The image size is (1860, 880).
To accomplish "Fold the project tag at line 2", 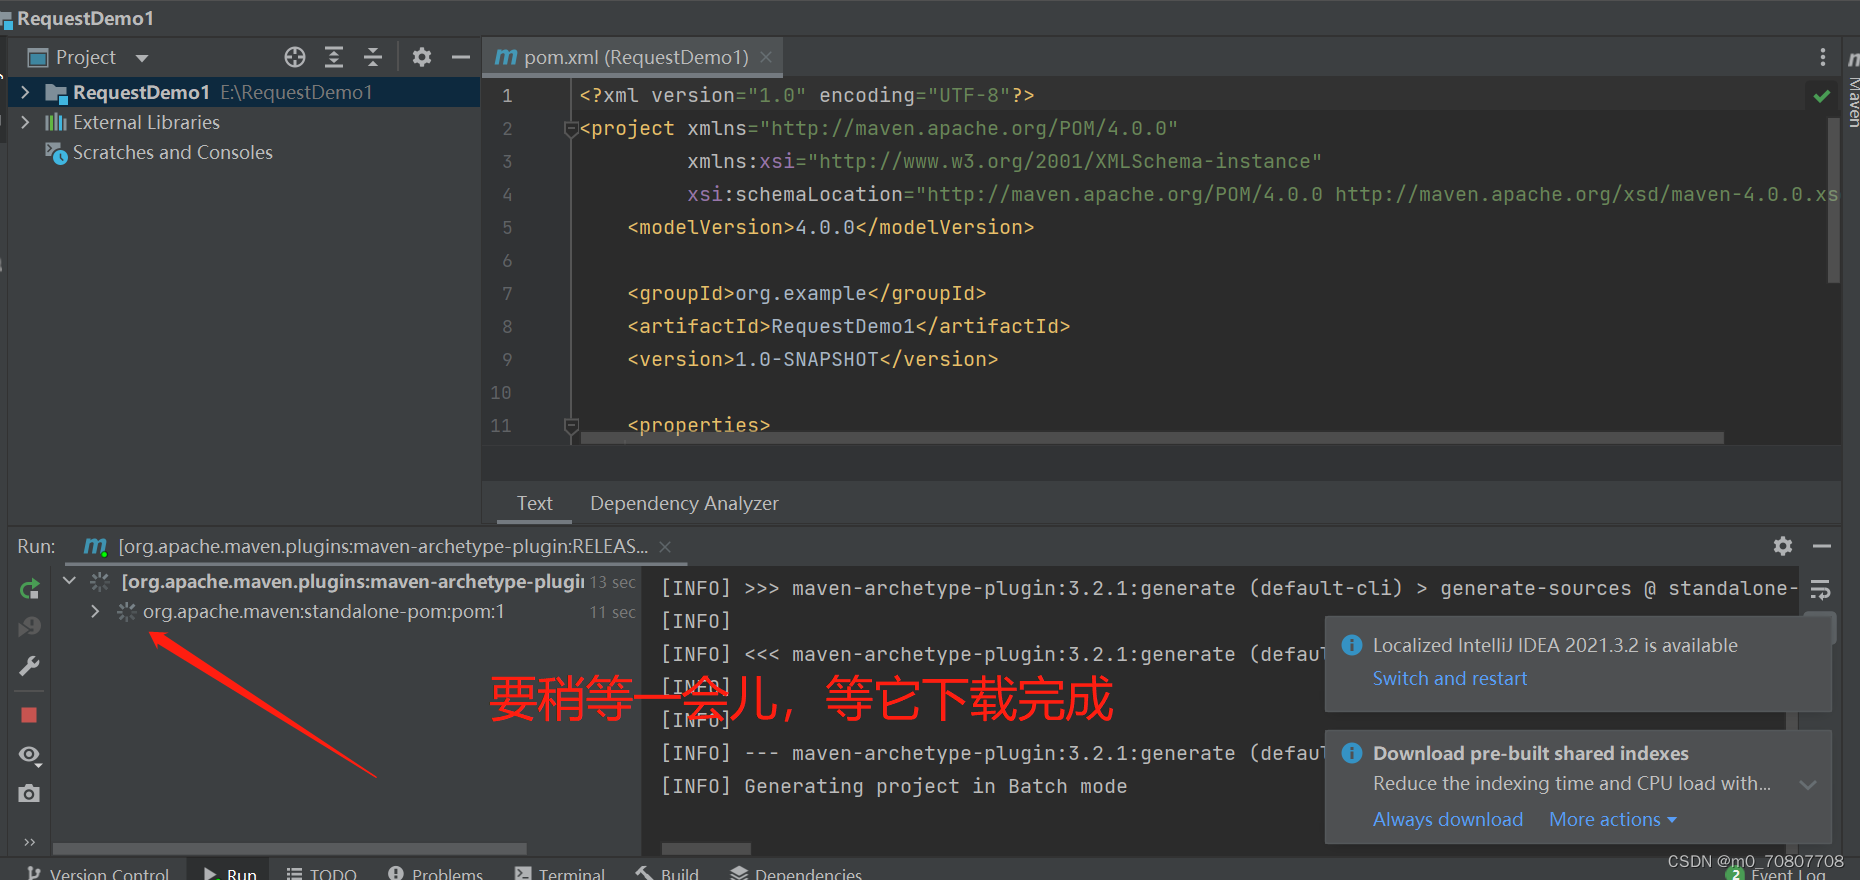I will tap(571, 128).
